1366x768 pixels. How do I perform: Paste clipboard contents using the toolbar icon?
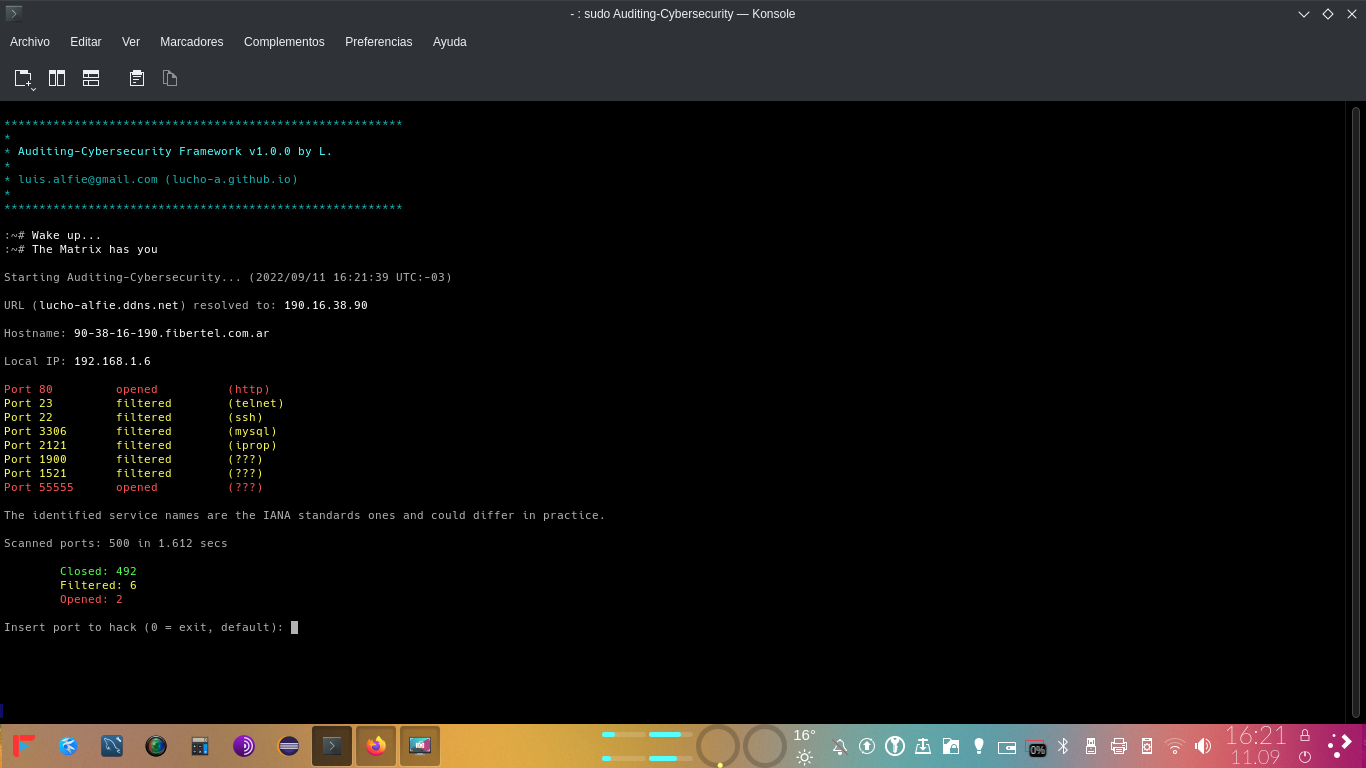(136, 78)
